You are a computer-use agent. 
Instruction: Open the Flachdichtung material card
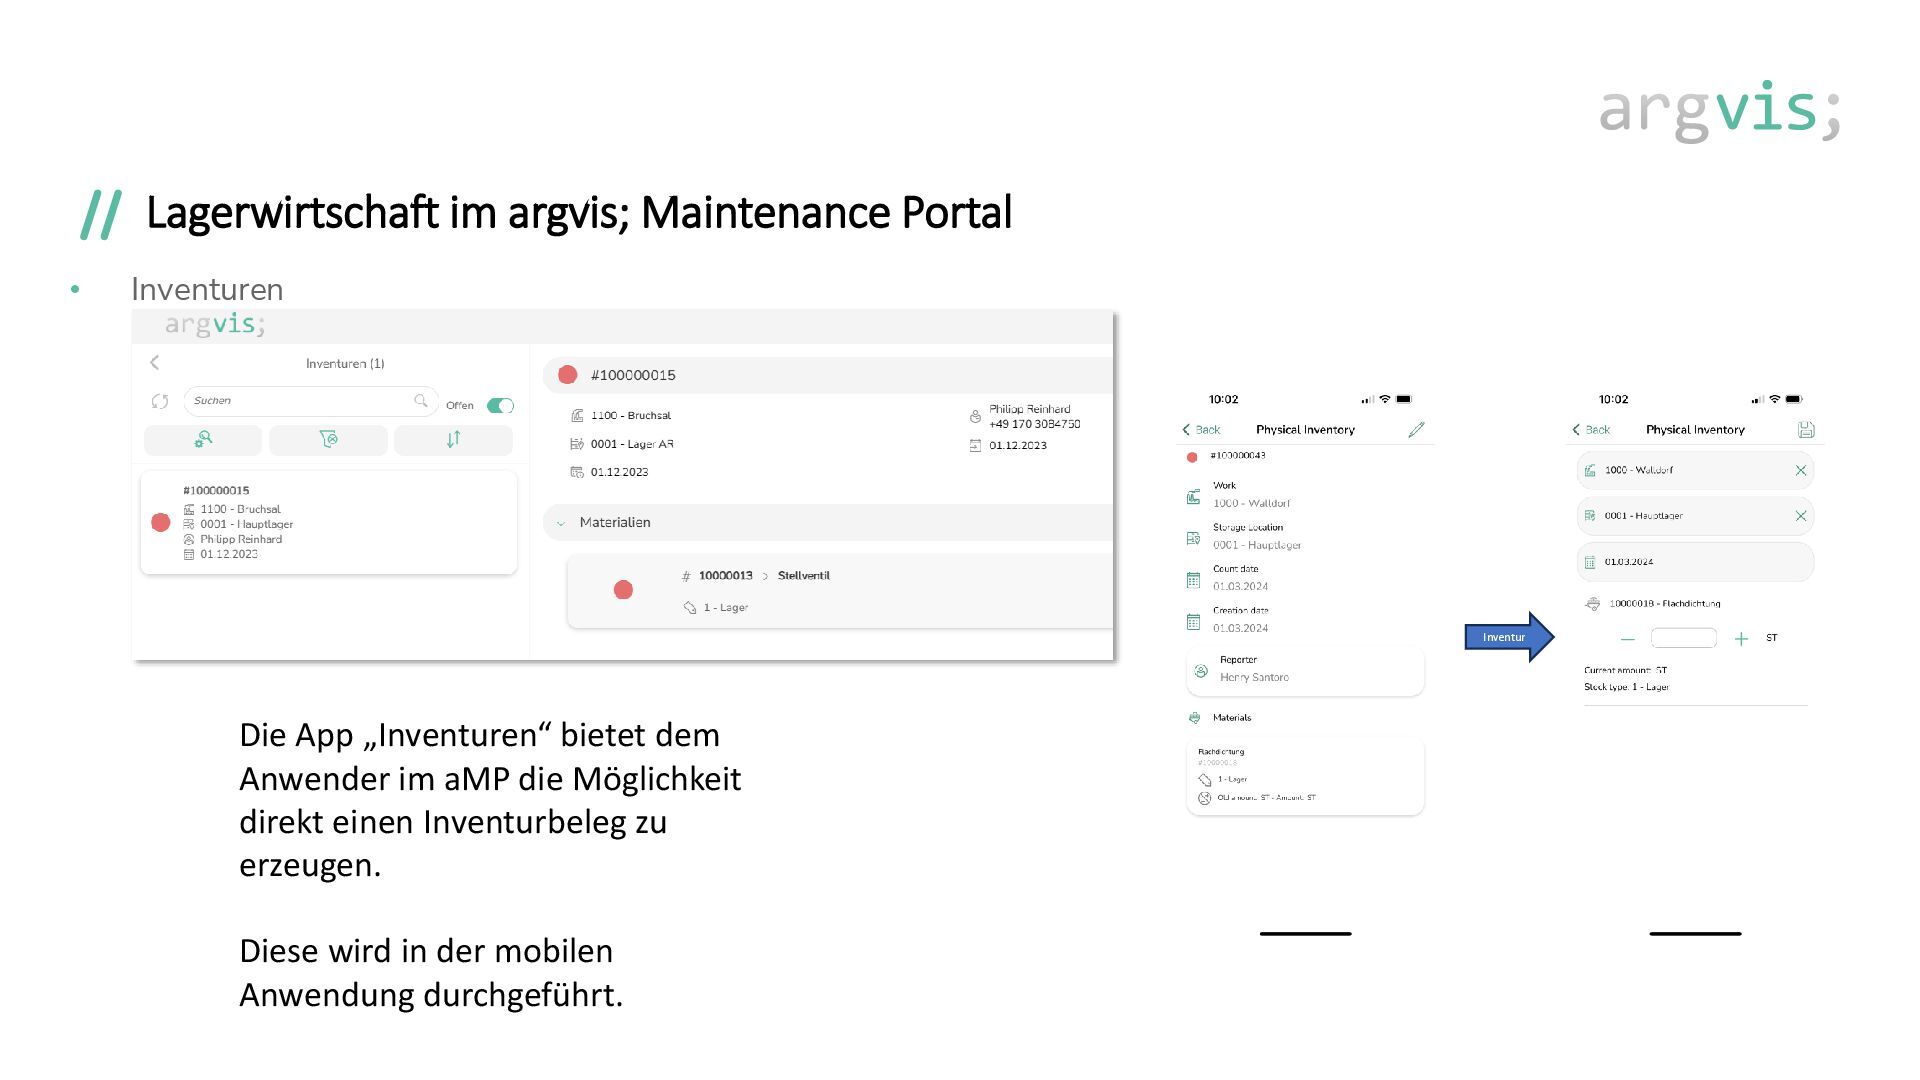click(x=1305, y=777)
